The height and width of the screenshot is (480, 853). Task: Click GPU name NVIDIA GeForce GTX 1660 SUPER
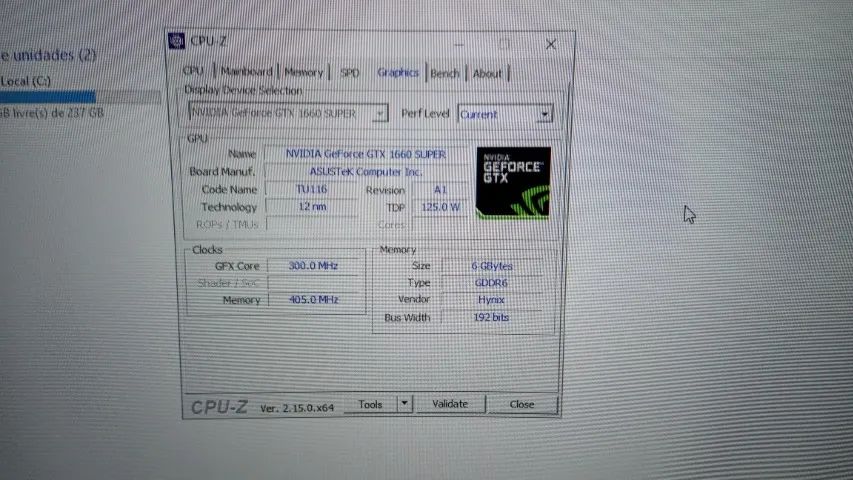366,154
